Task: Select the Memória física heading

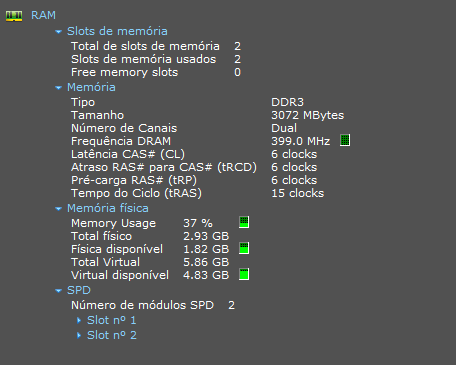Action: coord(108,208)
